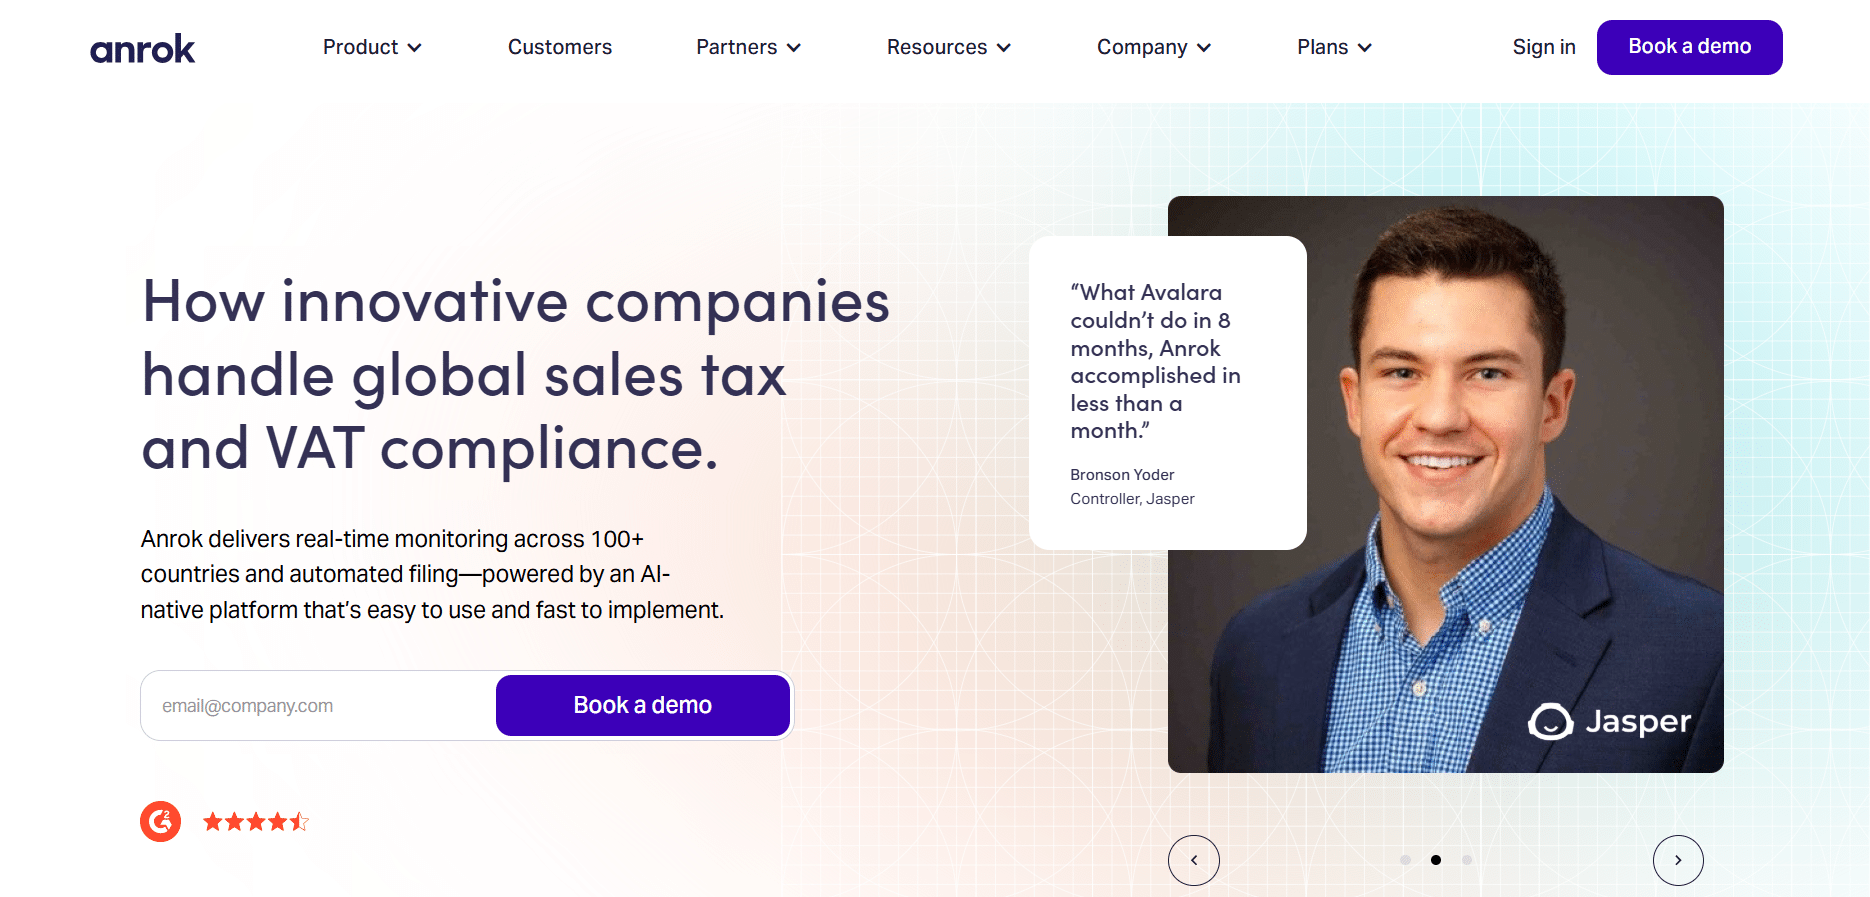Click the Jasper logo on photo

pyautogui.click(x=1609, y=721)
